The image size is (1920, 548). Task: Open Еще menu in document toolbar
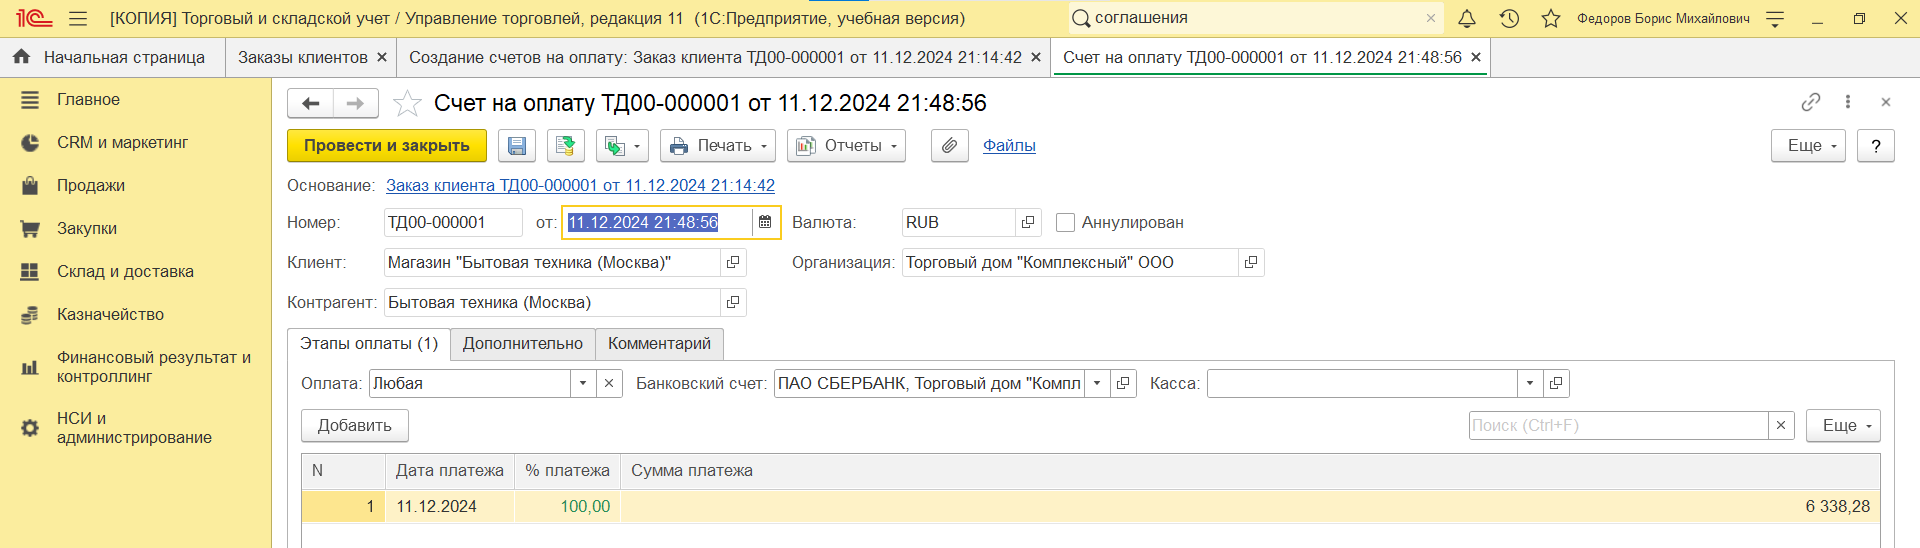[1808, 146]
